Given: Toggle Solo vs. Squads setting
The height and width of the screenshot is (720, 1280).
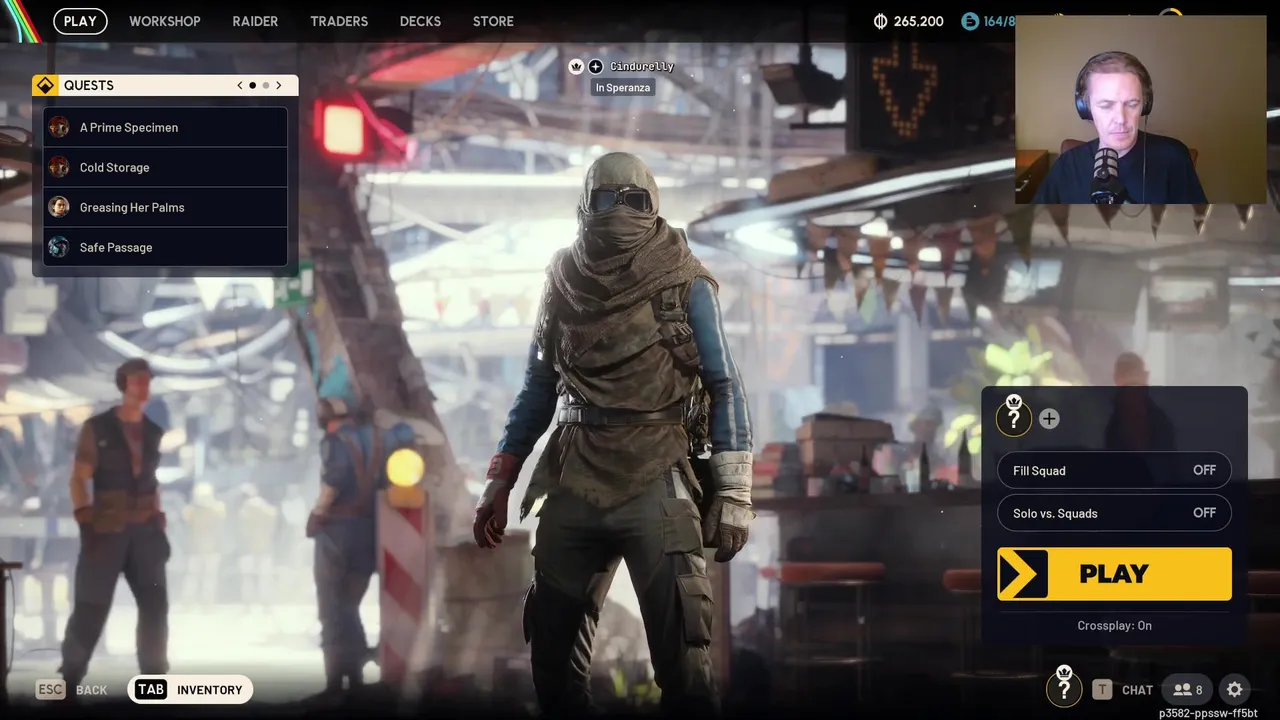Looking at the screenshot, I should pos(1114,513).
